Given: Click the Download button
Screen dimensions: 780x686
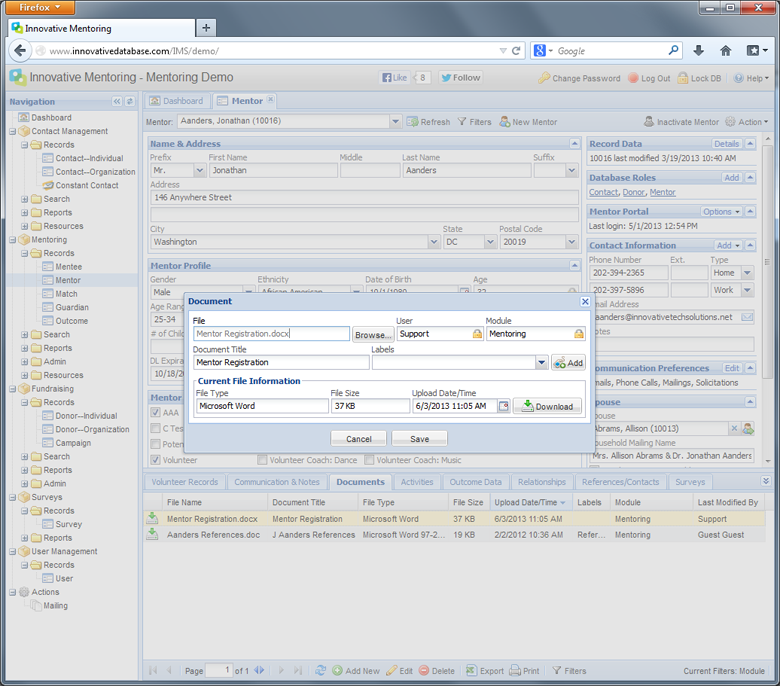Looking at the screenshot, I should pyautogui.click(x=547, y=406).
